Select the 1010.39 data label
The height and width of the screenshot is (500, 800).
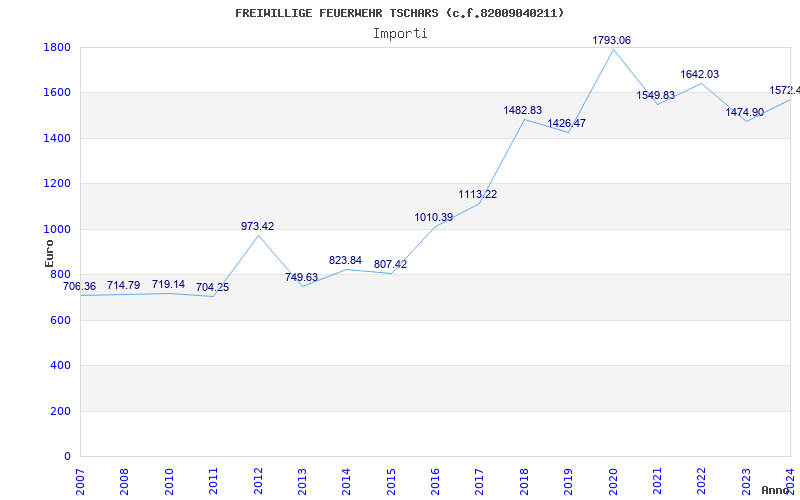pos(434,218)
